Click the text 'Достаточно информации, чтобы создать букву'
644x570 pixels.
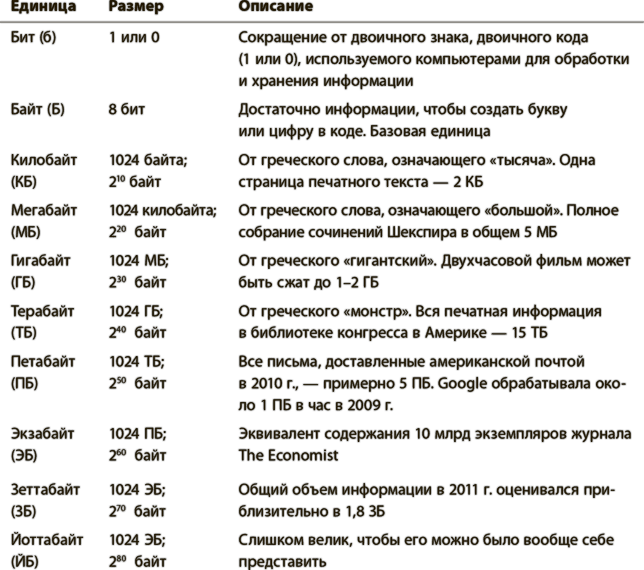pyautogui.click(x=402, y=109)
